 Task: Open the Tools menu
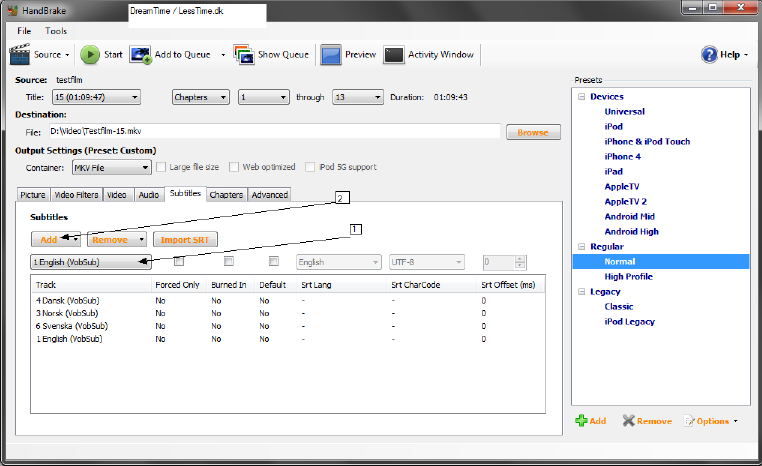(x=56, y=31)
